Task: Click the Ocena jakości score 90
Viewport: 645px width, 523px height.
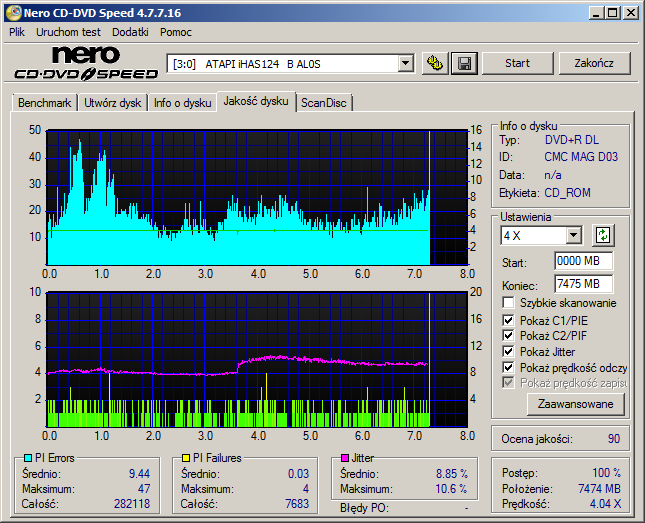Action: pyautogui.click(x=614, y=439)
